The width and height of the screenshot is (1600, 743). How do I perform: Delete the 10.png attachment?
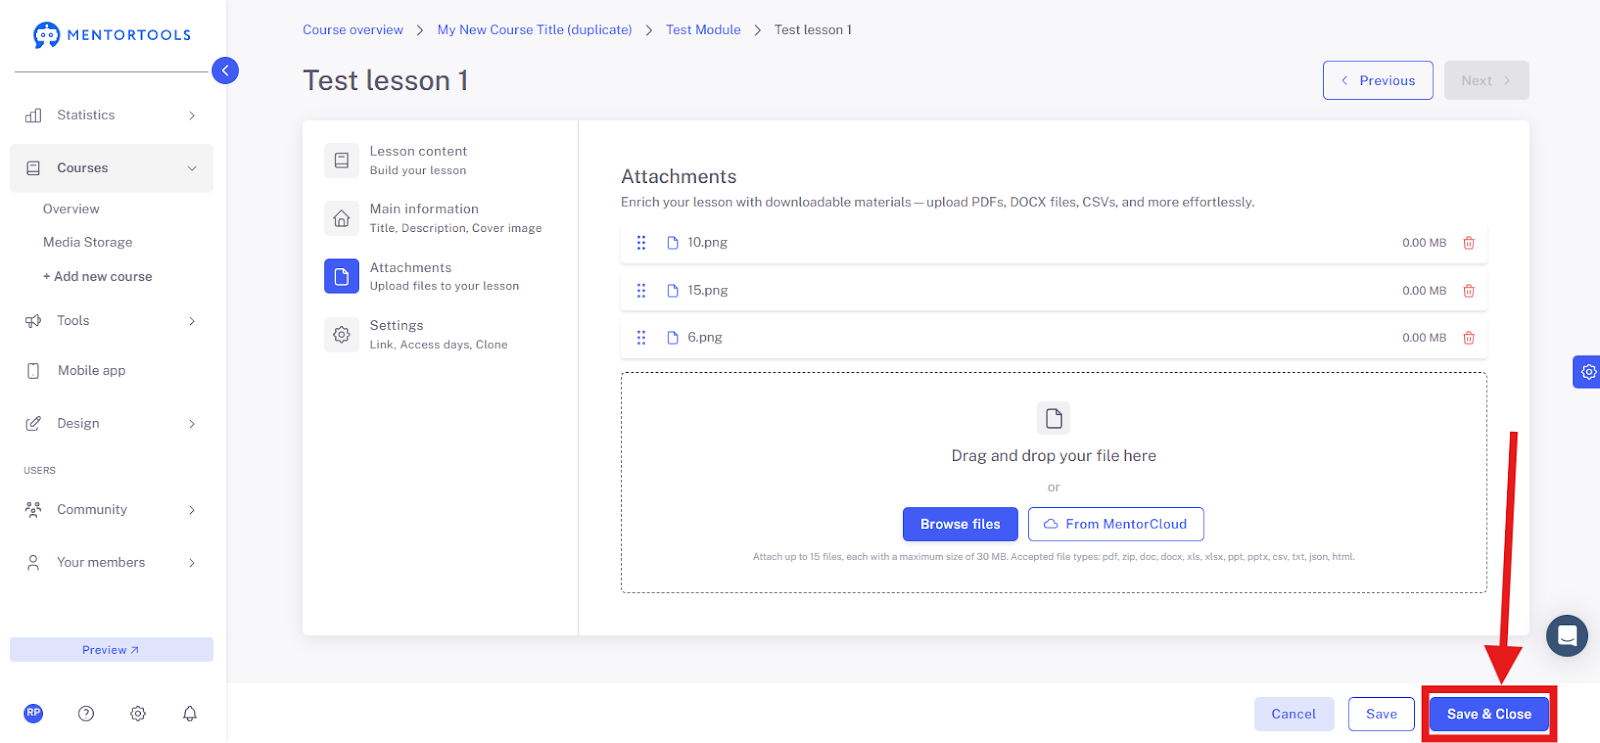tap(1469, 243)
